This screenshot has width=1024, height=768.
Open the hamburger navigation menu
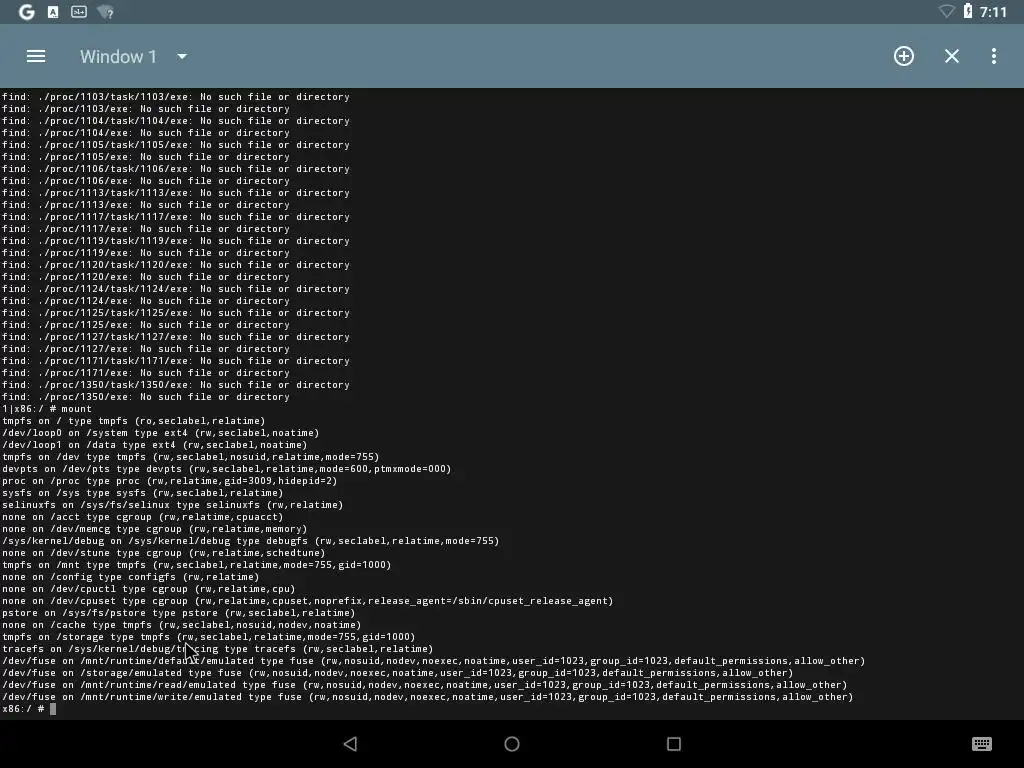coord(36,56)
